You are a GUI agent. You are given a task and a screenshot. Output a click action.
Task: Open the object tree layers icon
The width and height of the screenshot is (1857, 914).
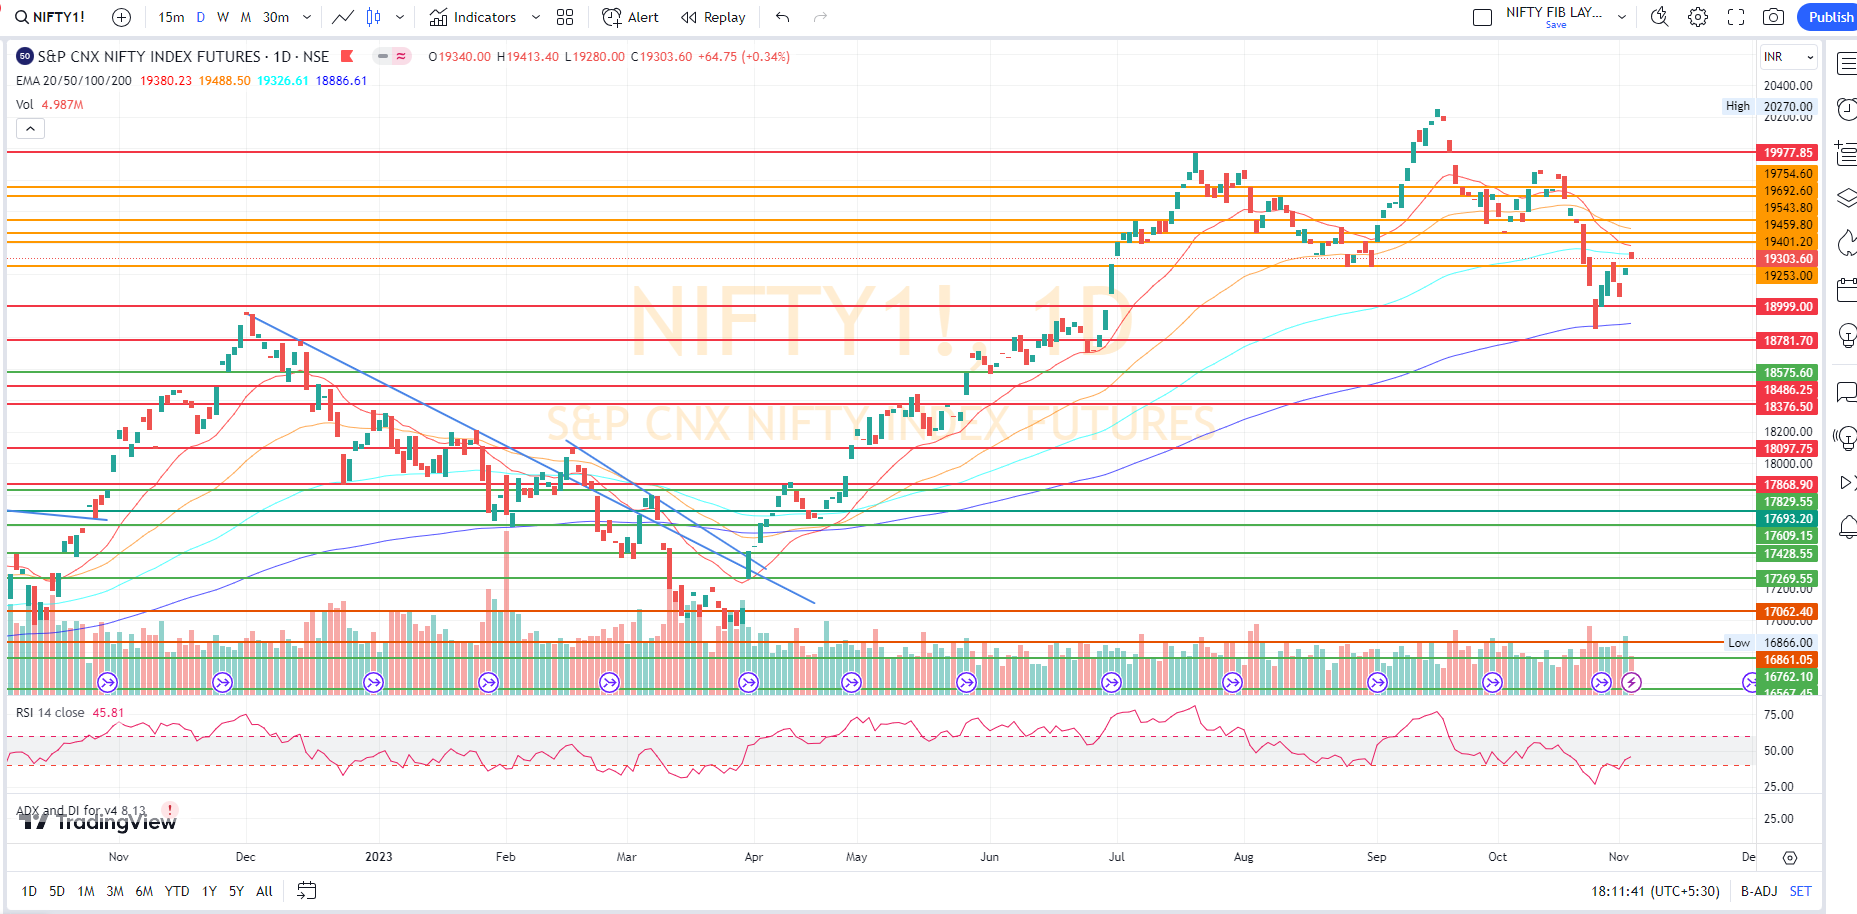(1846, 198)
